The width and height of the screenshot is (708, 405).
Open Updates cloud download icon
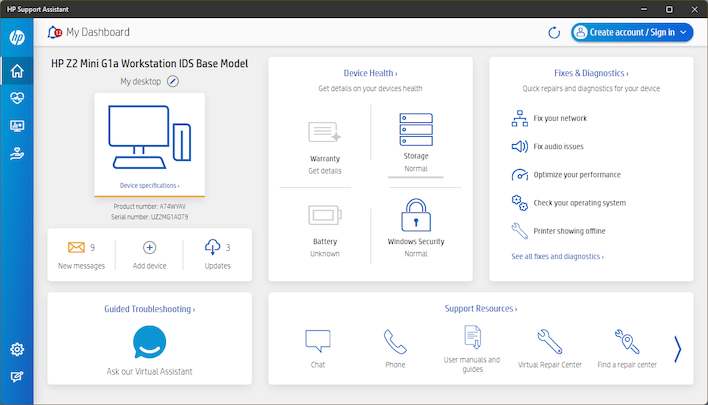[x=211, y=247]
